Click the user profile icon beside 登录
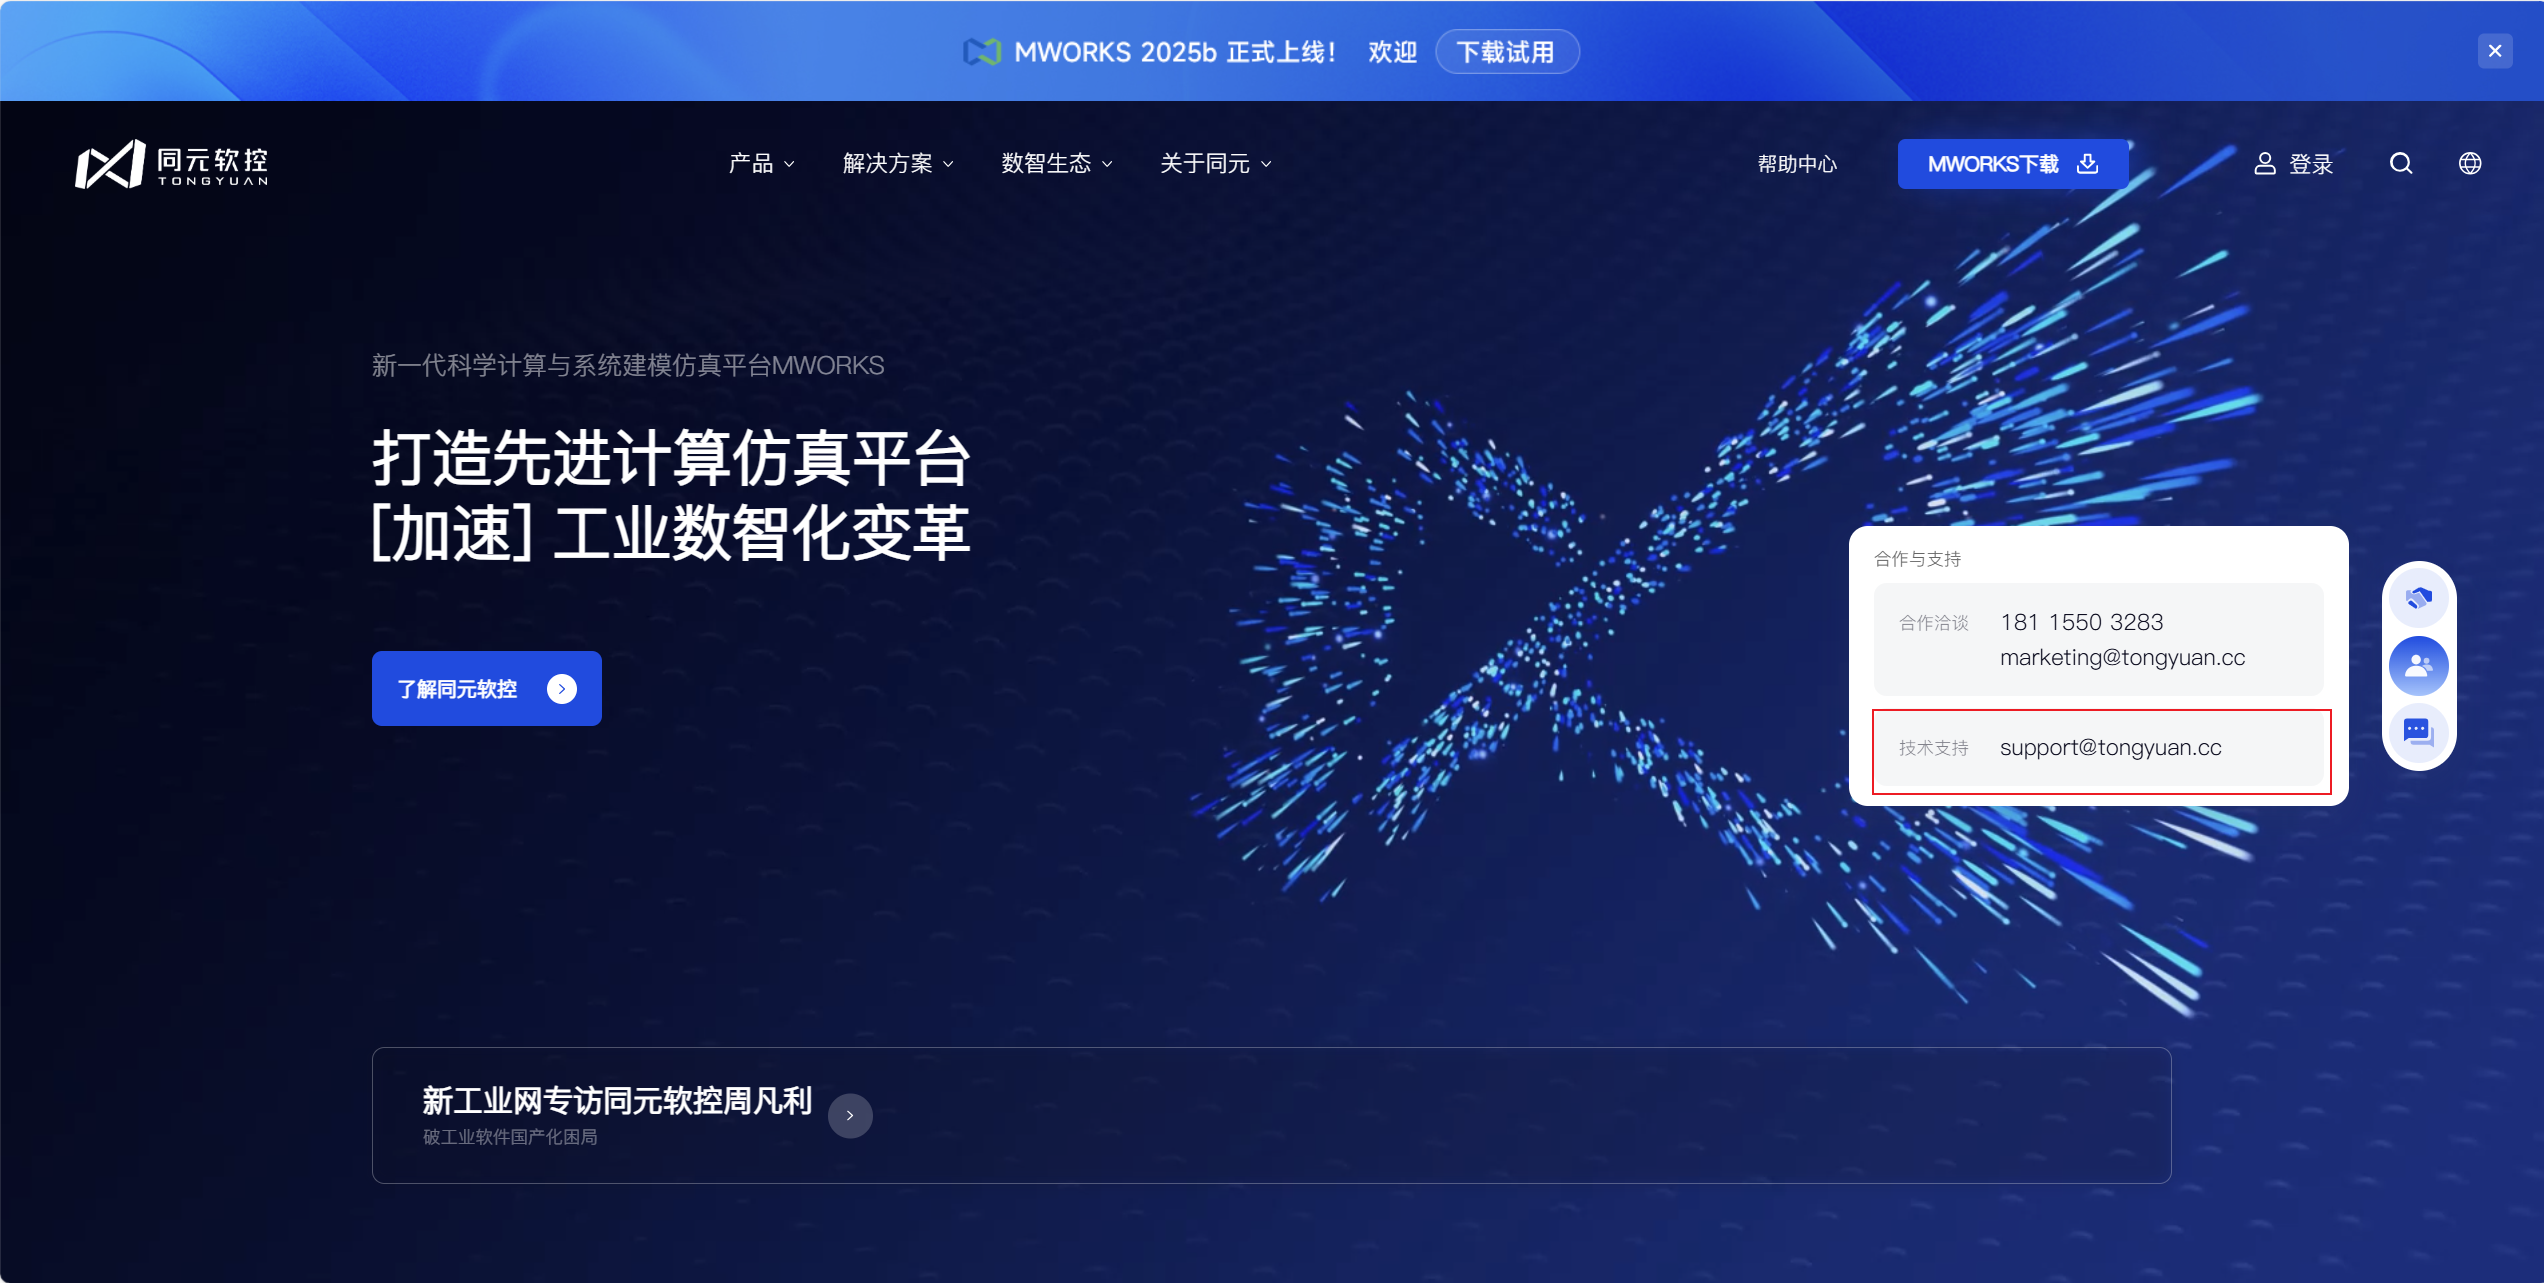This screenshot has width=2544, height=1283. tap(2265, 164)
